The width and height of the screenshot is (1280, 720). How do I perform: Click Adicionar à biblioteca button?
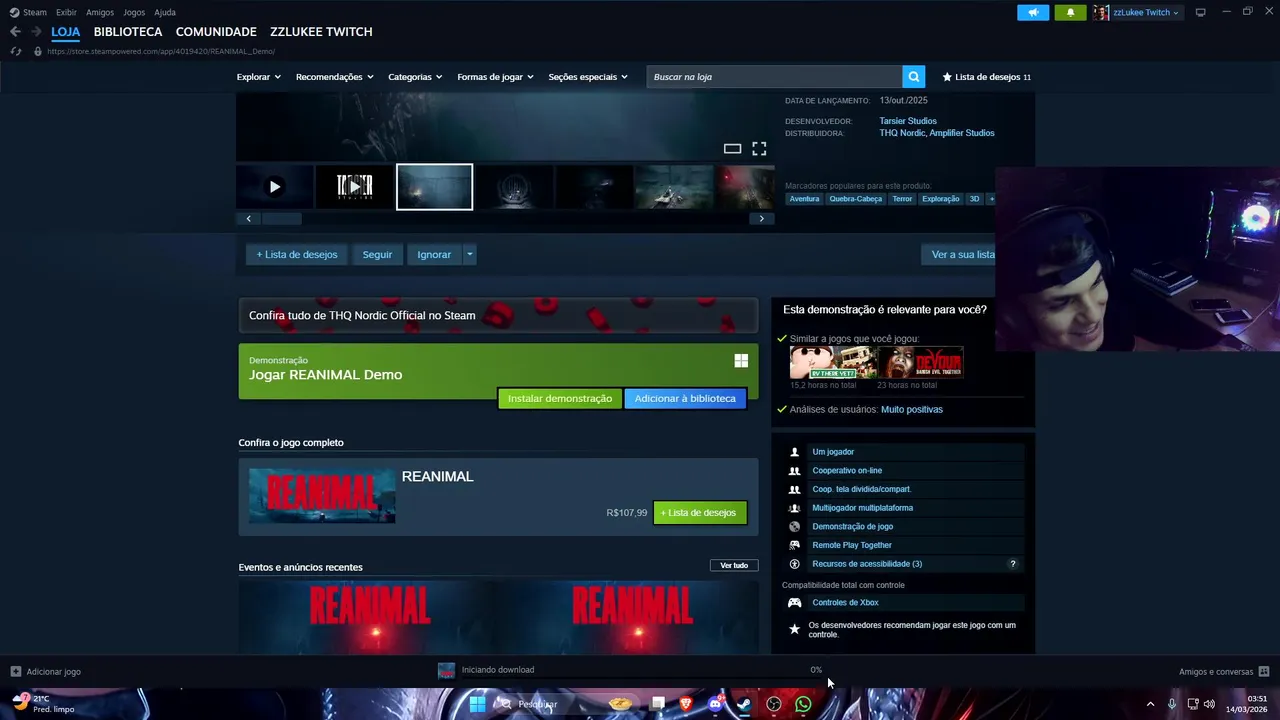coord(685,398)
